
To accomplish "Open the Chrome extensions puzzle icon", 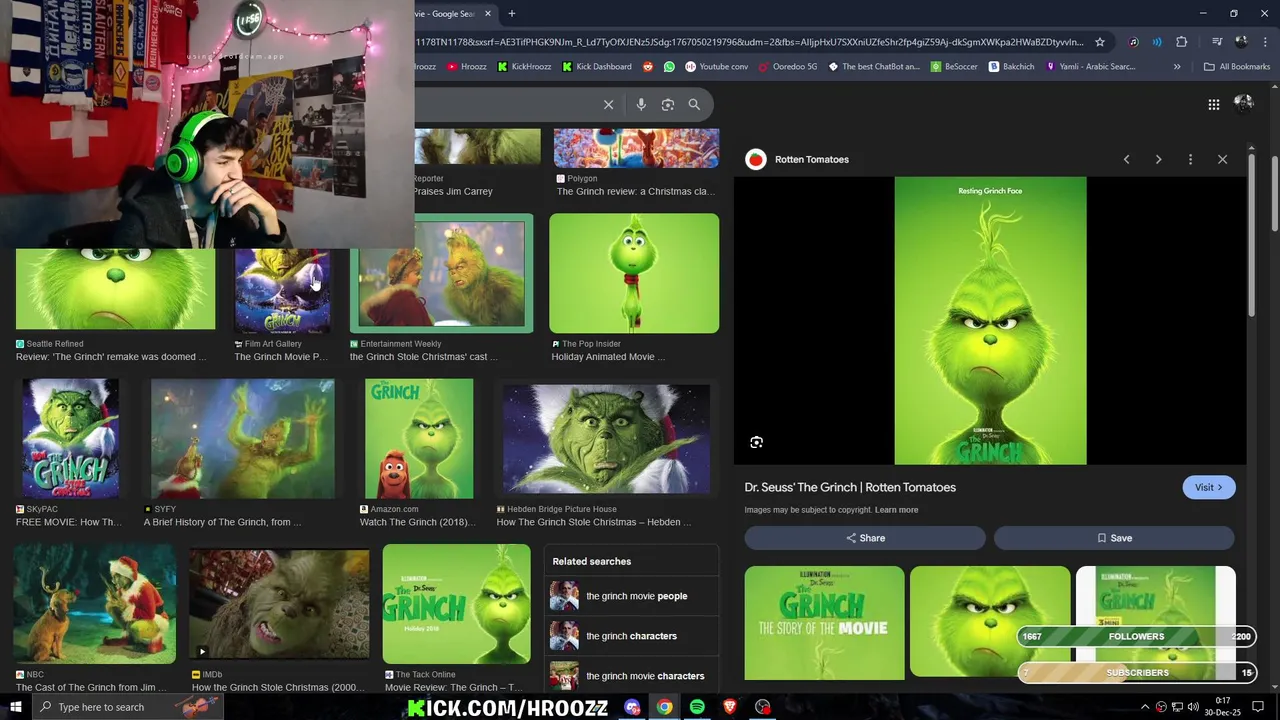I will [x=1182, y=42].
